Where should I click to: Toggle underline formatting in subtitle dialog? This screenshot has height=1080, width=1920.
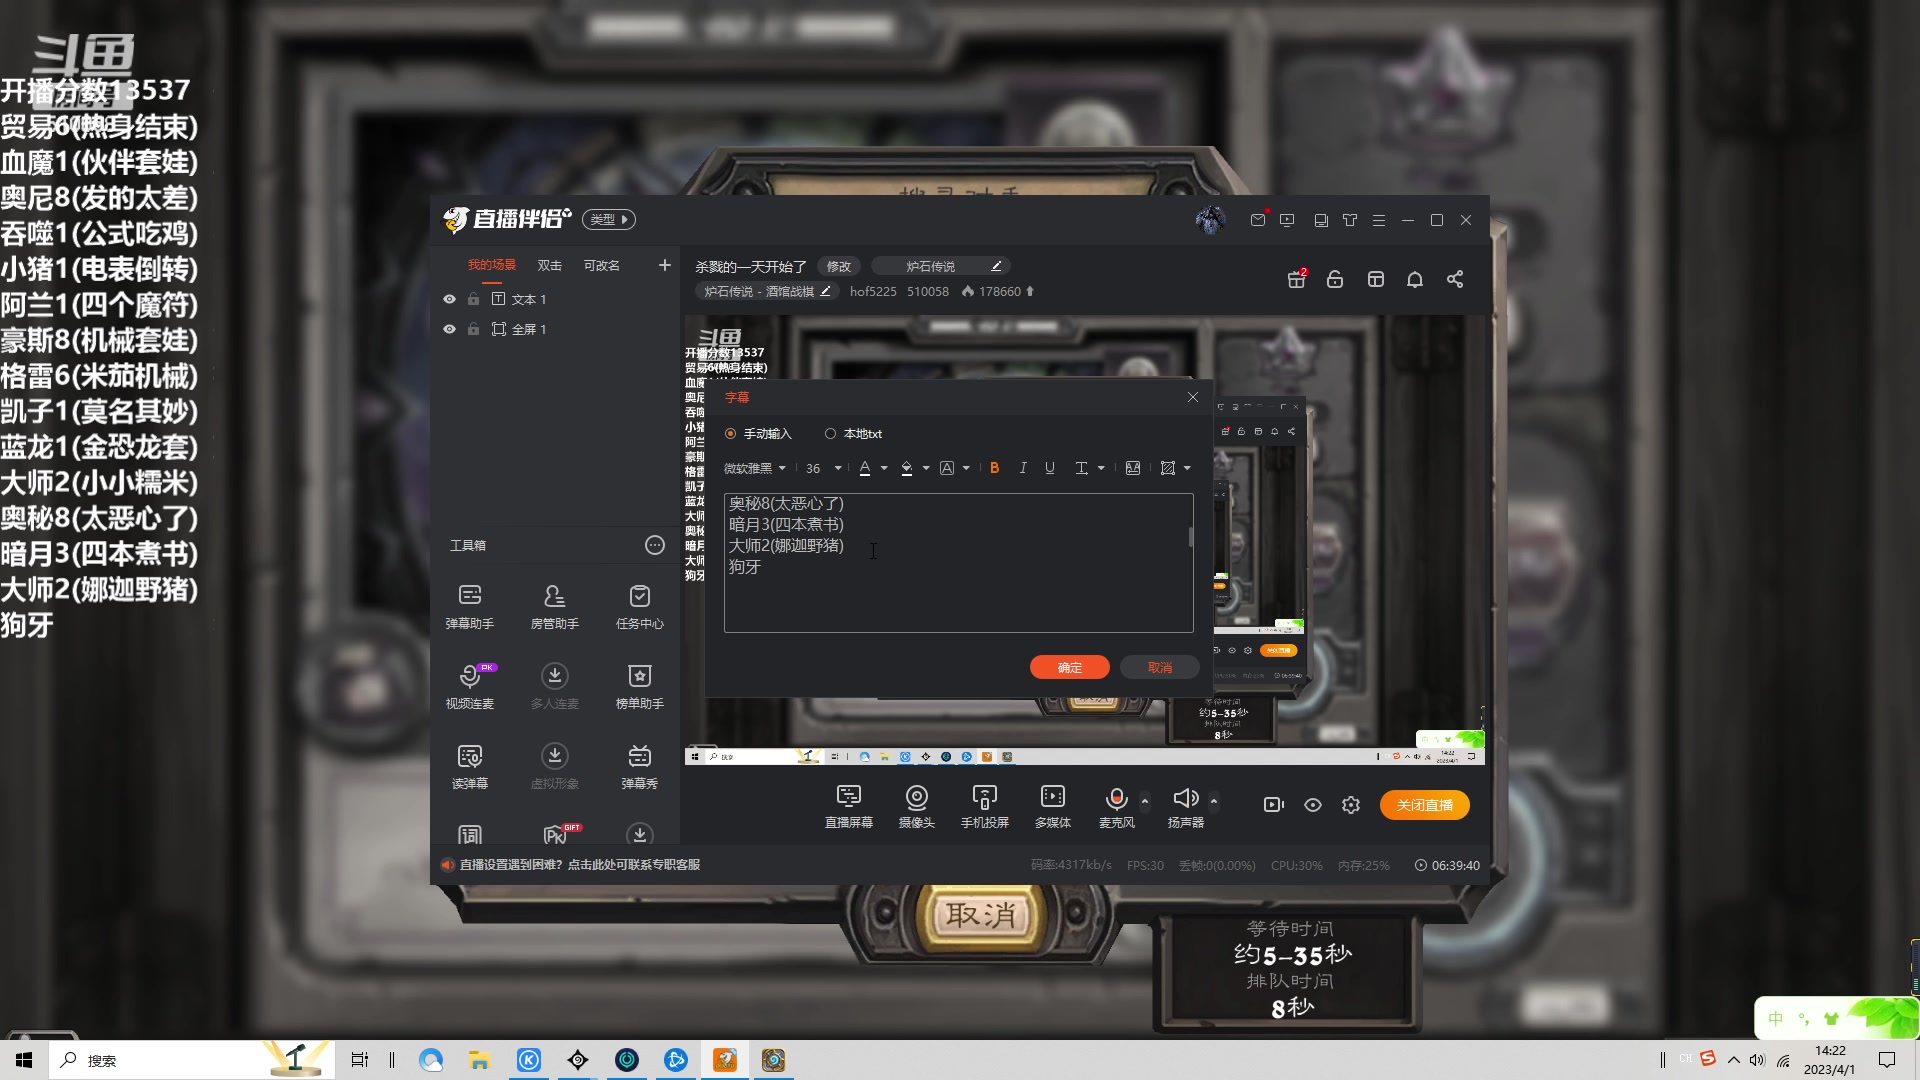click(1050, 468)
